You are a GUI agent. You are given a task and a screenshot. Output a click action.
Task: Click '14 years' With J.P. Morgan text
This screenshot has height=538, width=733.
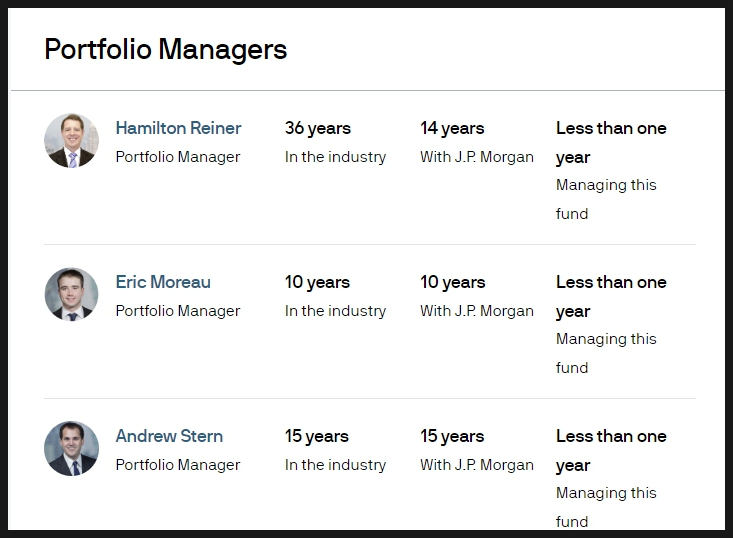tap(452, 129)
